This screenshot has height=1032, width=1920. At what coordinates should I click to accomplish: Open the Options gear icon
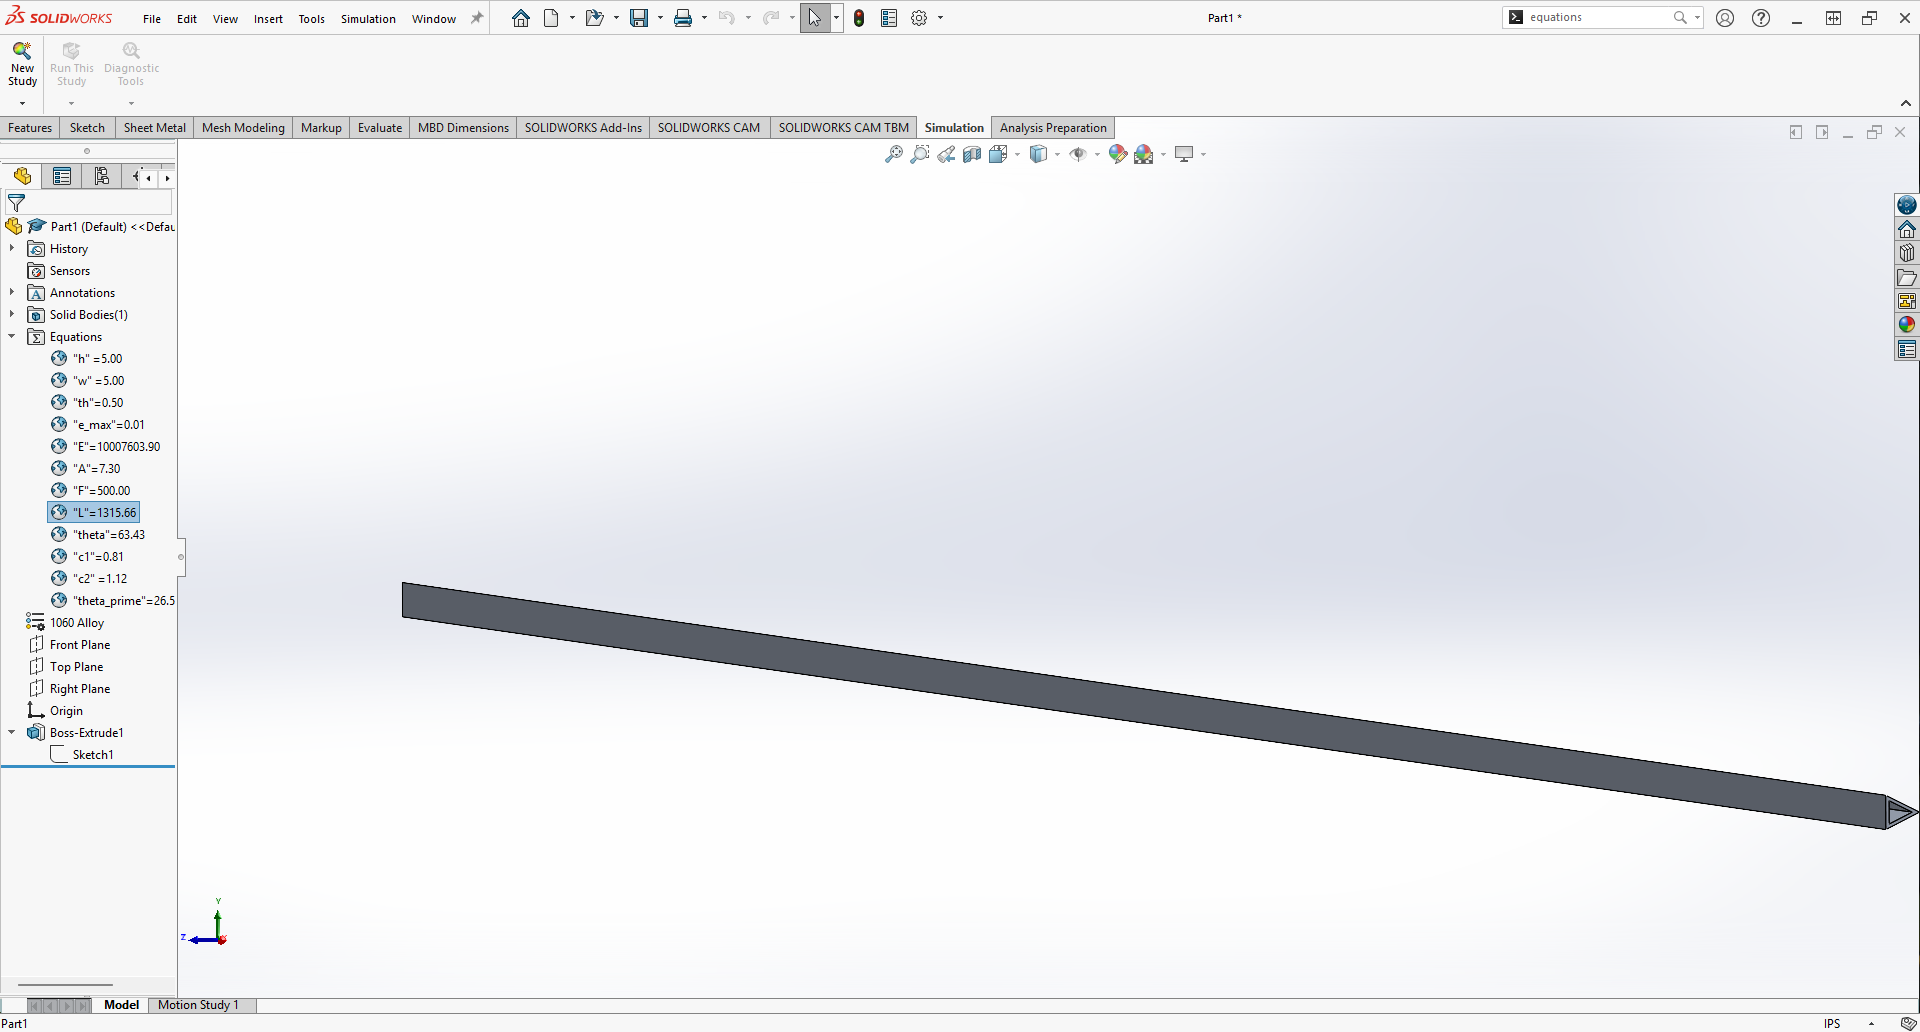pos(919,18)
